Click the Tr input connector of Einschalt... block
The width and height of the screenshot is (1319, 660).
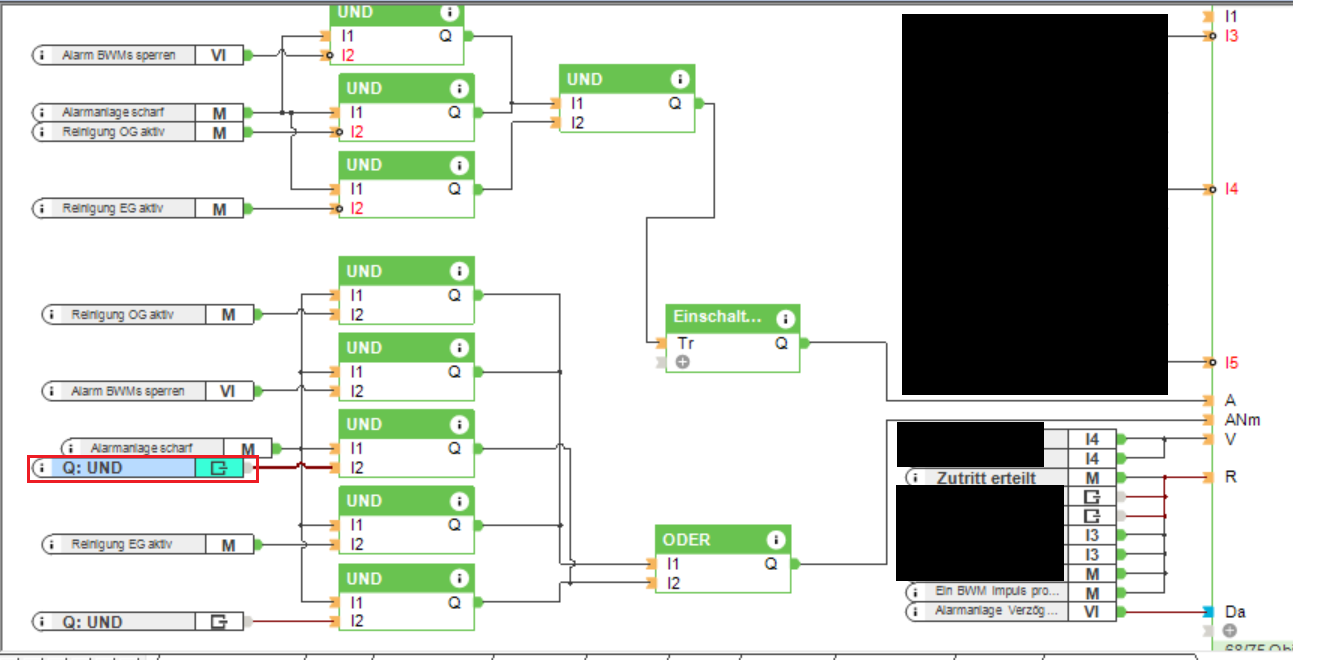tap(659, 343)
